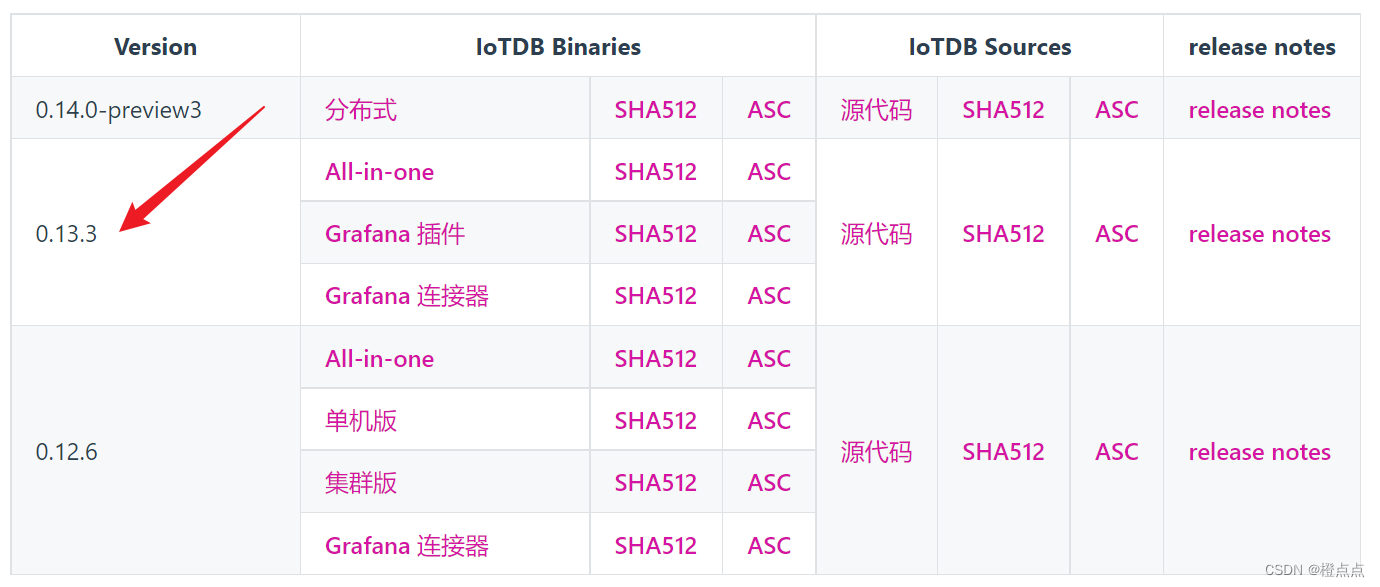Image resolution: width=1380 pixels, height=587 pixels.
Task: View the SHA512 checksum for 0.14.0-preview3 分布式
Action: click(x=656, y=109)
